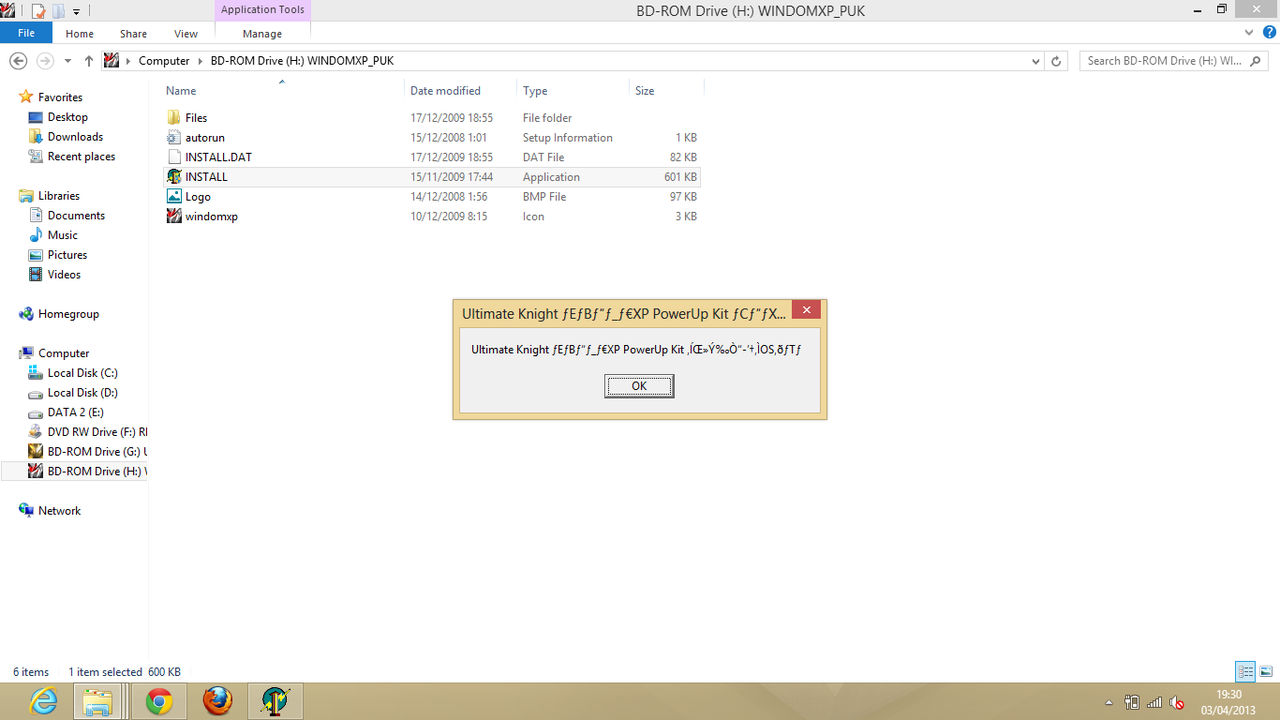Open Internet Explorer from the taskbar
The image size is (1280, 720).
[43, 701]
